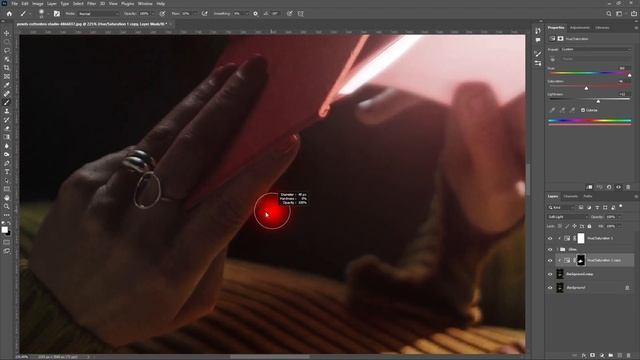This screenshot has width=640, height=360.
Task: Select the Move tool in toolbar
Action: (x=7, y=33)
